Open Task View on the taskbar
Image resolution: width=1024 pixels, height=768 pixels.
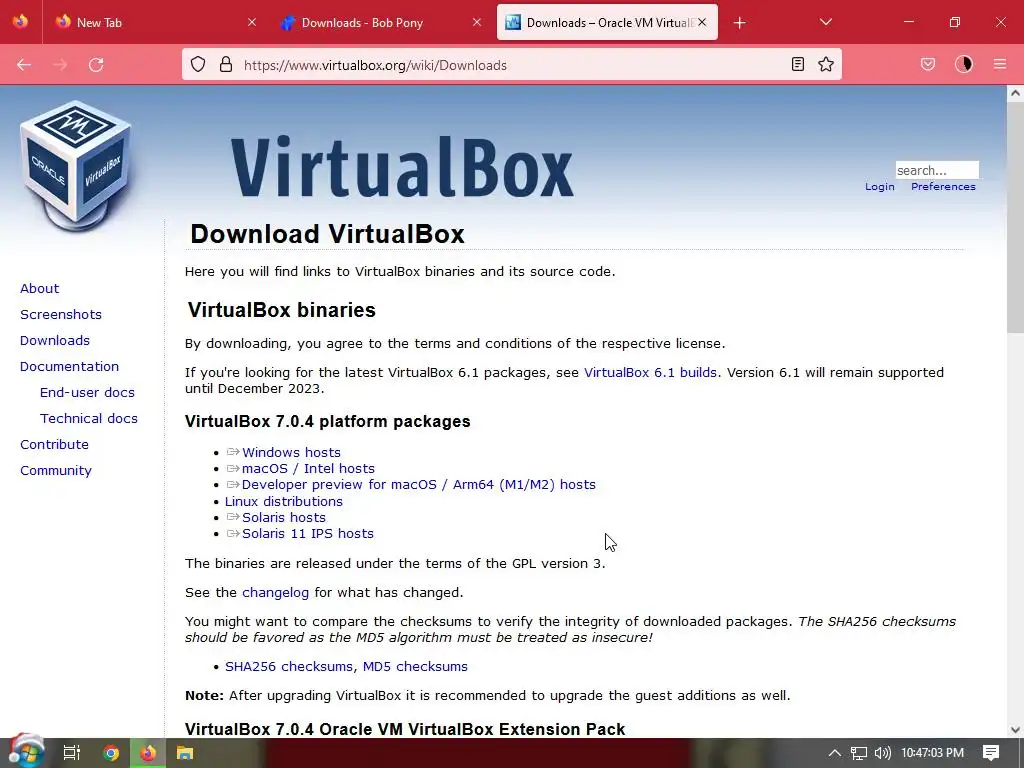pos(71,753)
